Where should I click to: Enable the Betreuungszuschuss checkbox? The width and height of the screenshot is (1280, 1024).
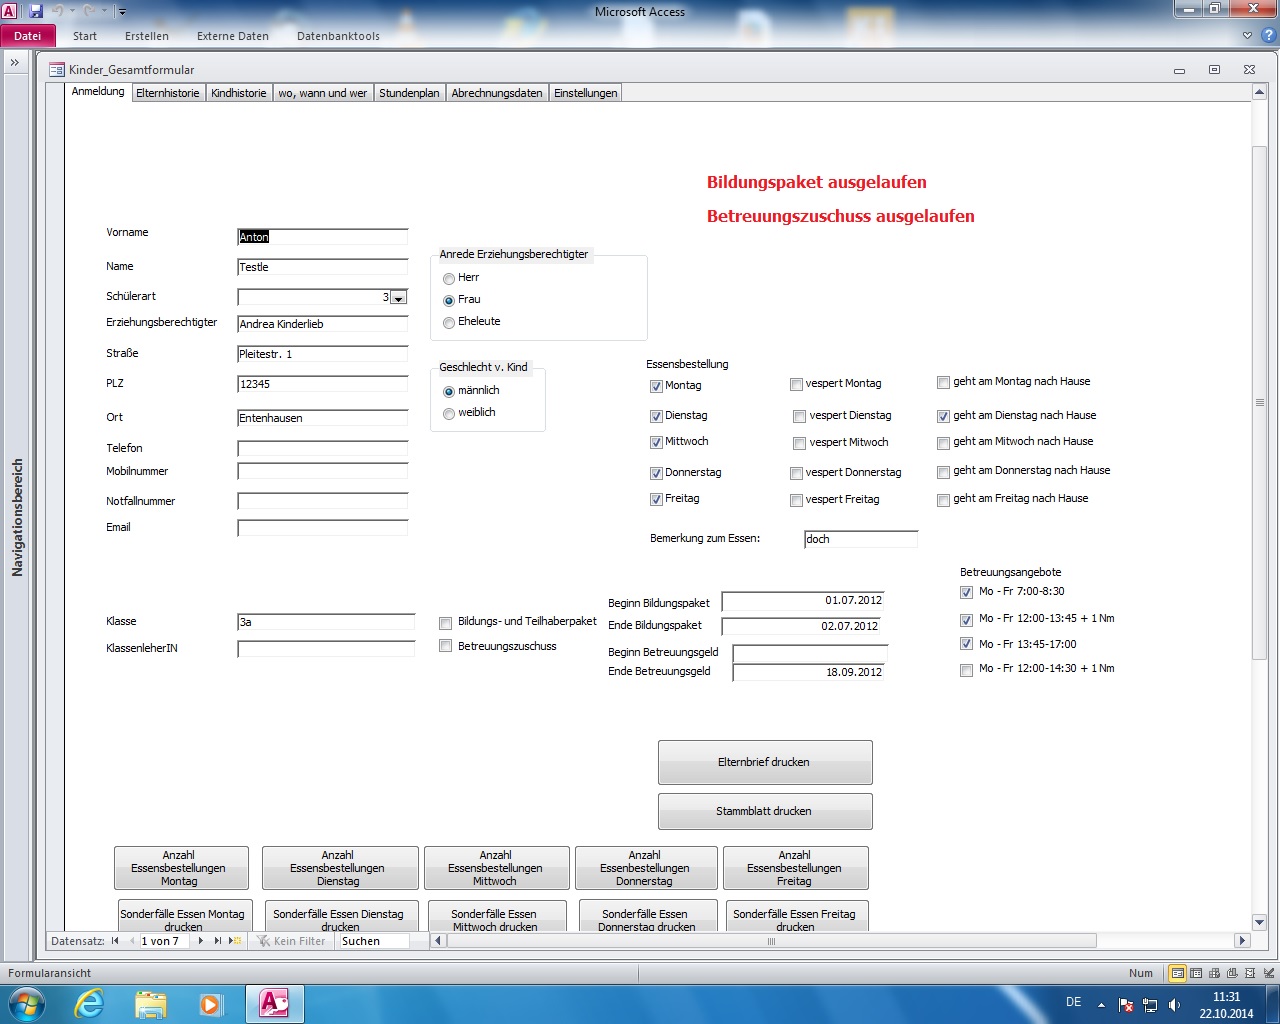click(446, 647)
